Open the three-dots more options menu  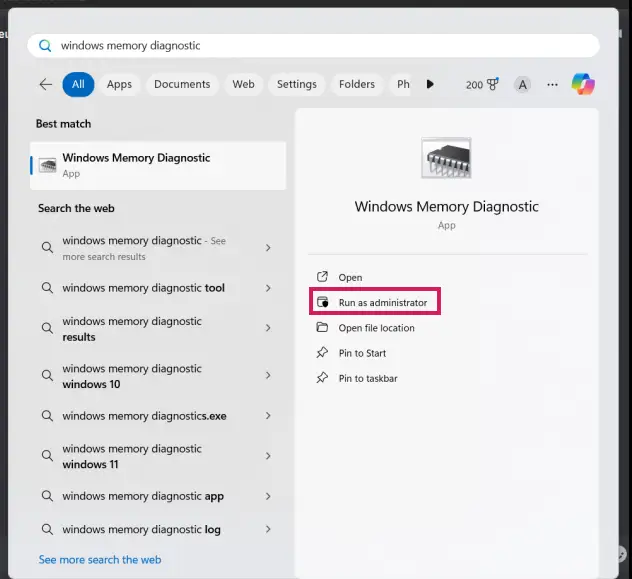[552, 85]
